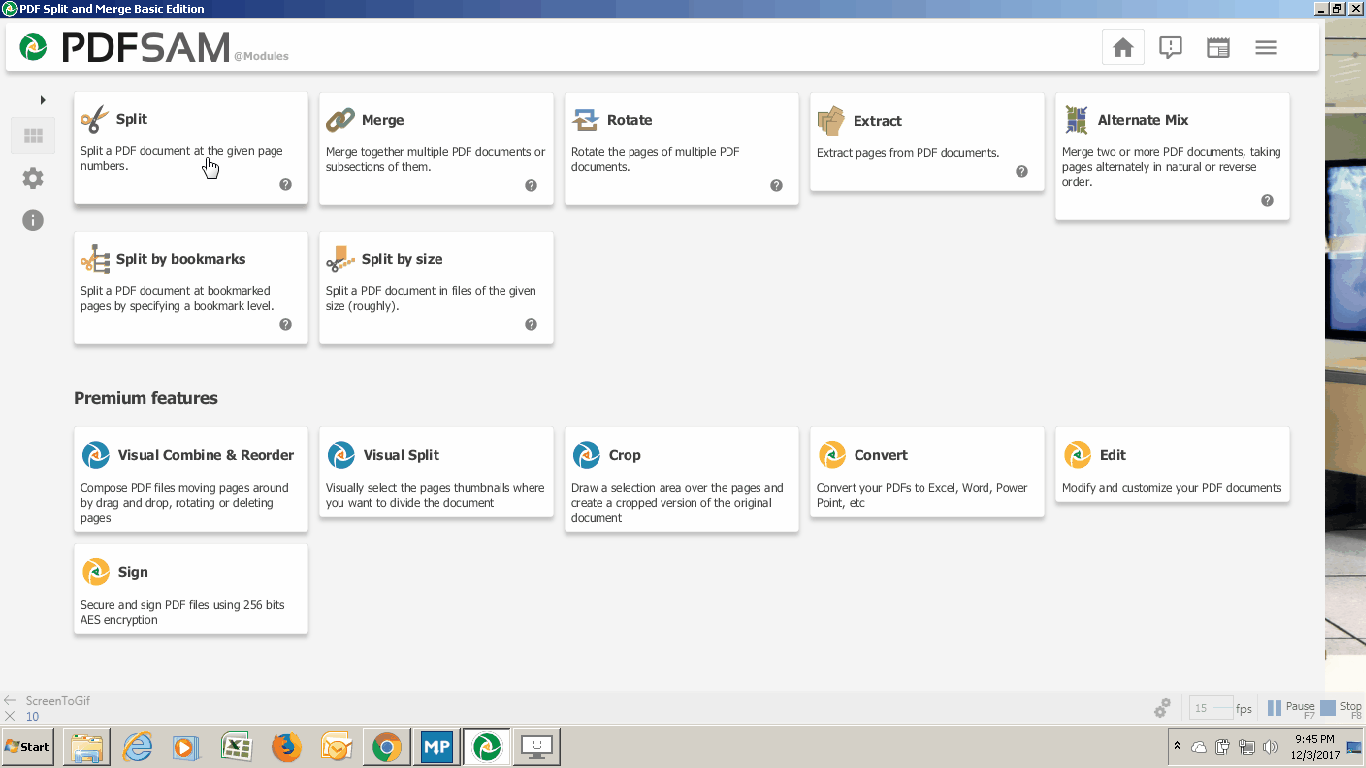The width and height of the screenshot is (1366, 768).
Task: Click the "Visual Split" title
Action: point(401,455)
